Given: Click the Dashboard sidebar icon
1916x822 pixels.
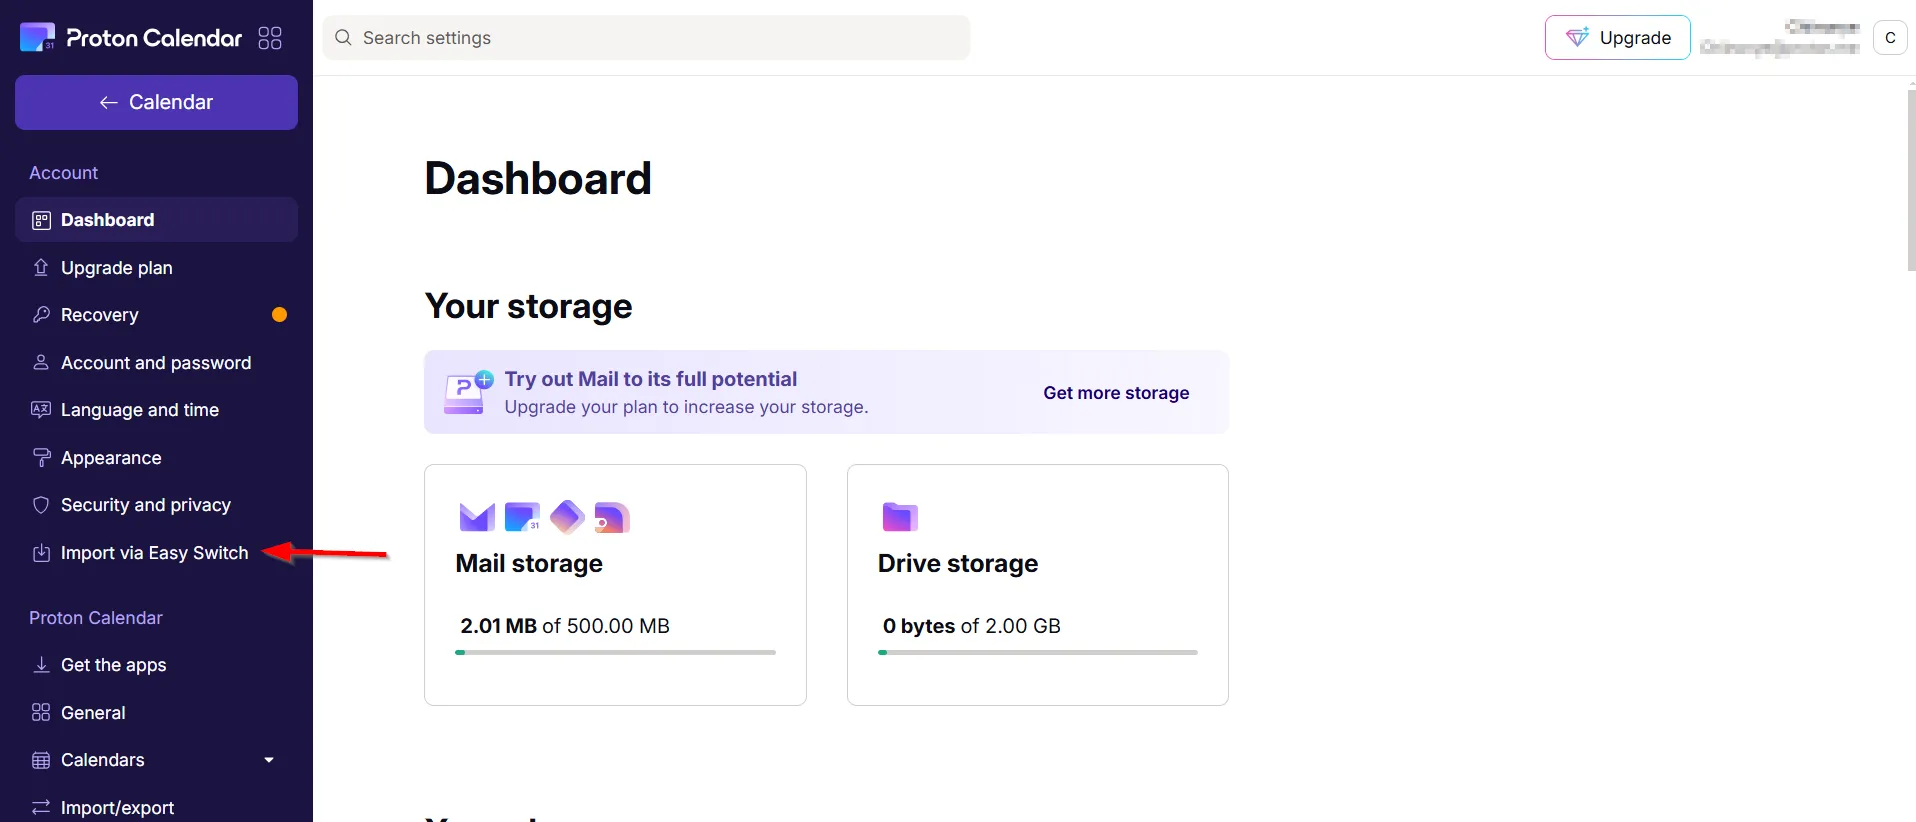Looking at the screenshot, I should pos(41,220).
